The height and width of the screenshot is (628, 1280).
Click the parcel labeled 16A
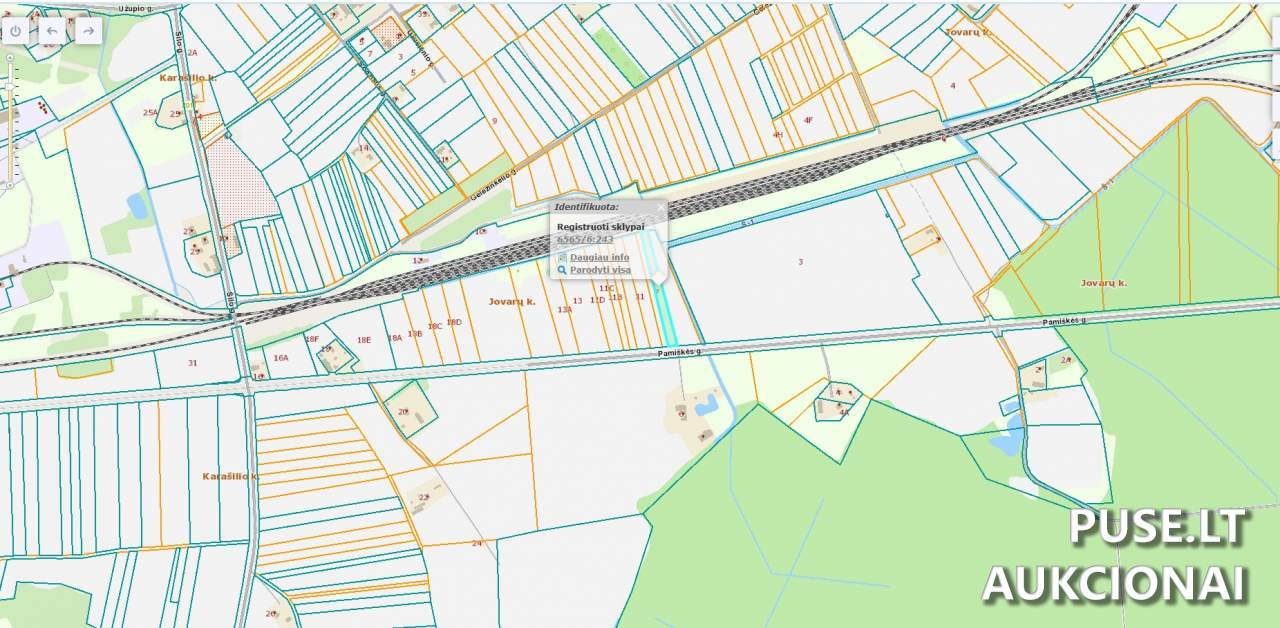(281, 357)
